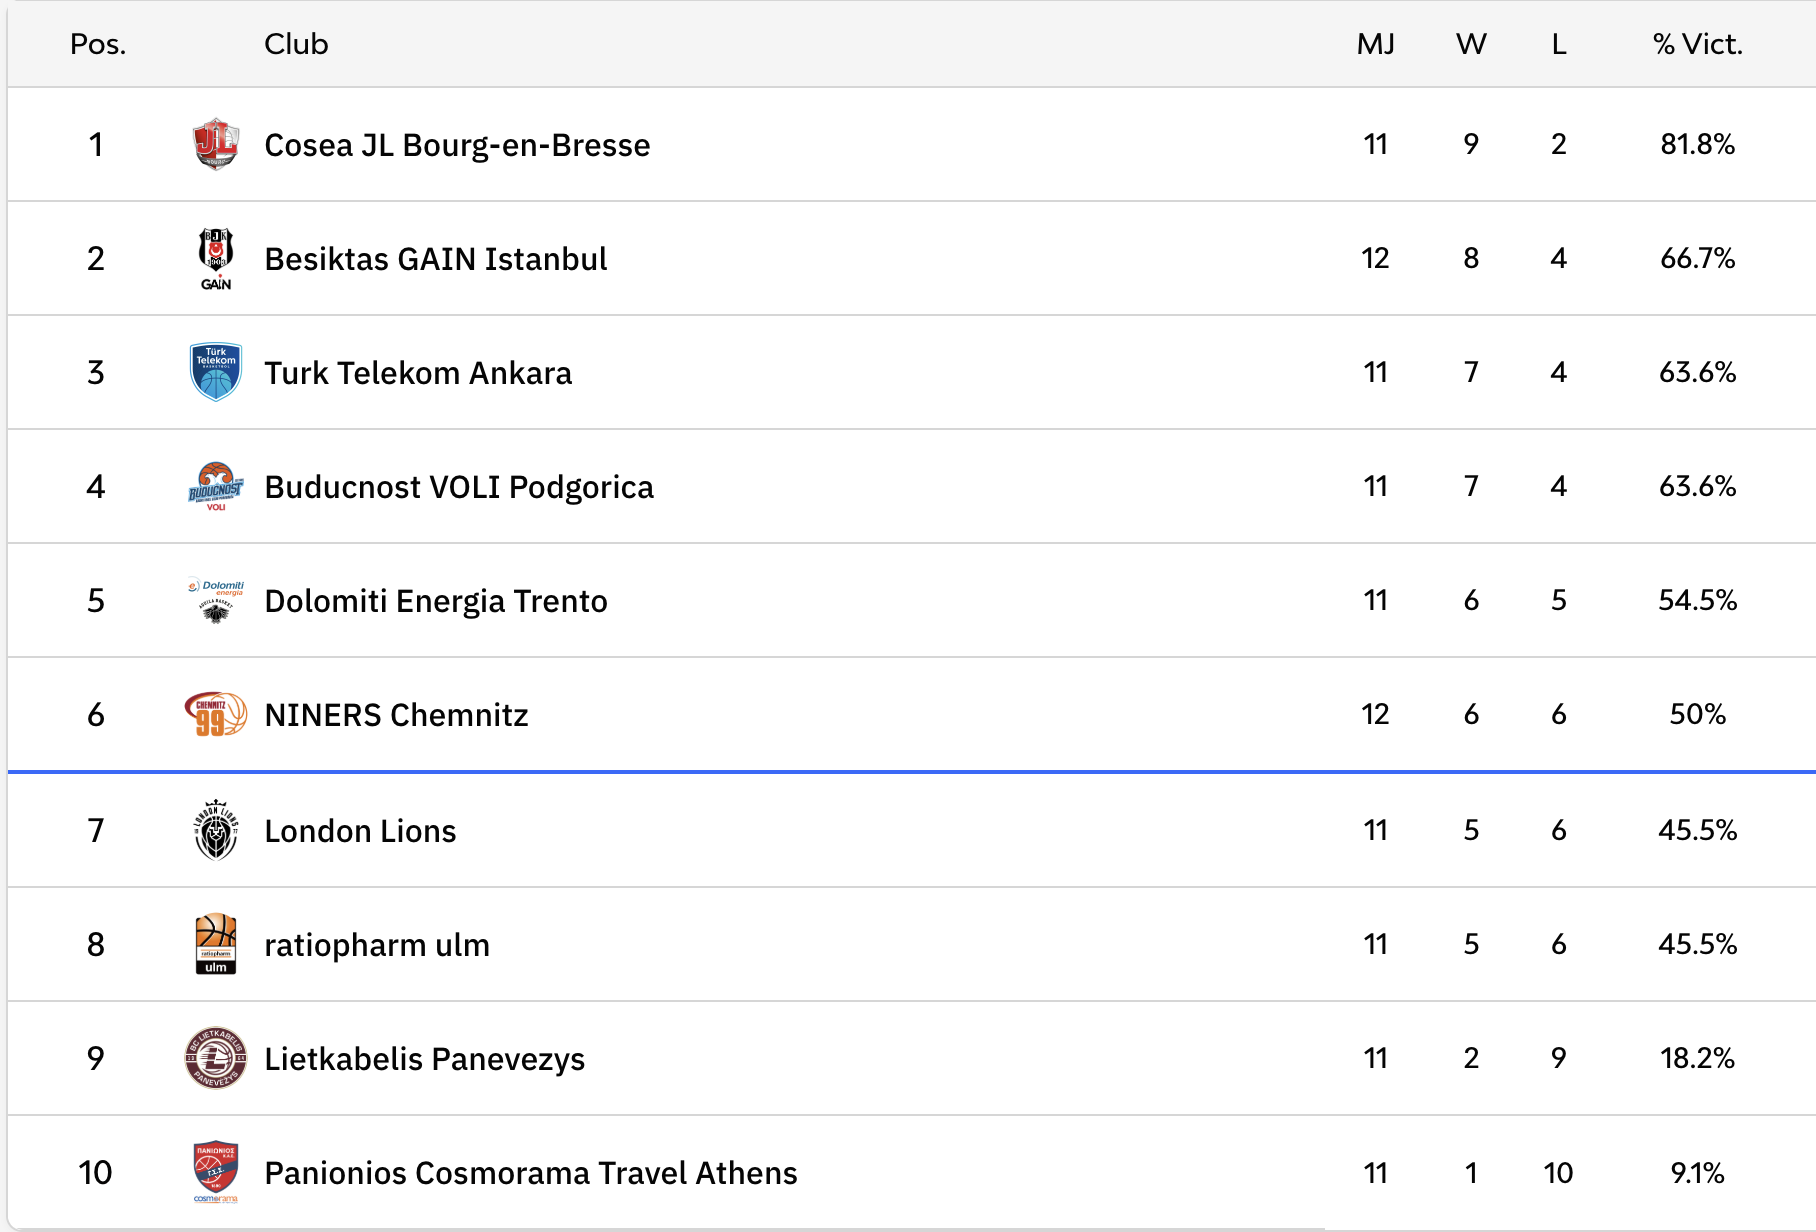1816x1232 pixels.
Task: Click the Lietkabelis Panevezys round emblem
Action: (215, 1058)
